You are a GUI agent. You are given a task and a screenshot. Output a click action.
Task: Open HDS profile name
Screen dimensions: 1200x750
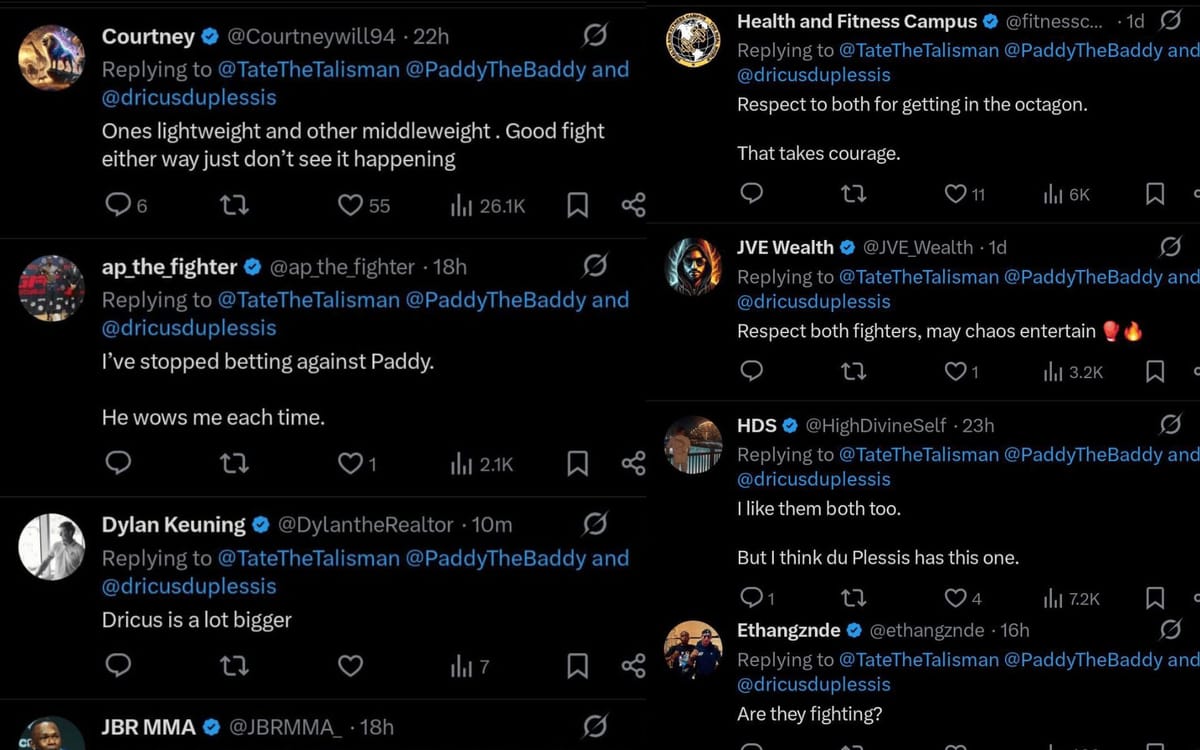(757, 426)
